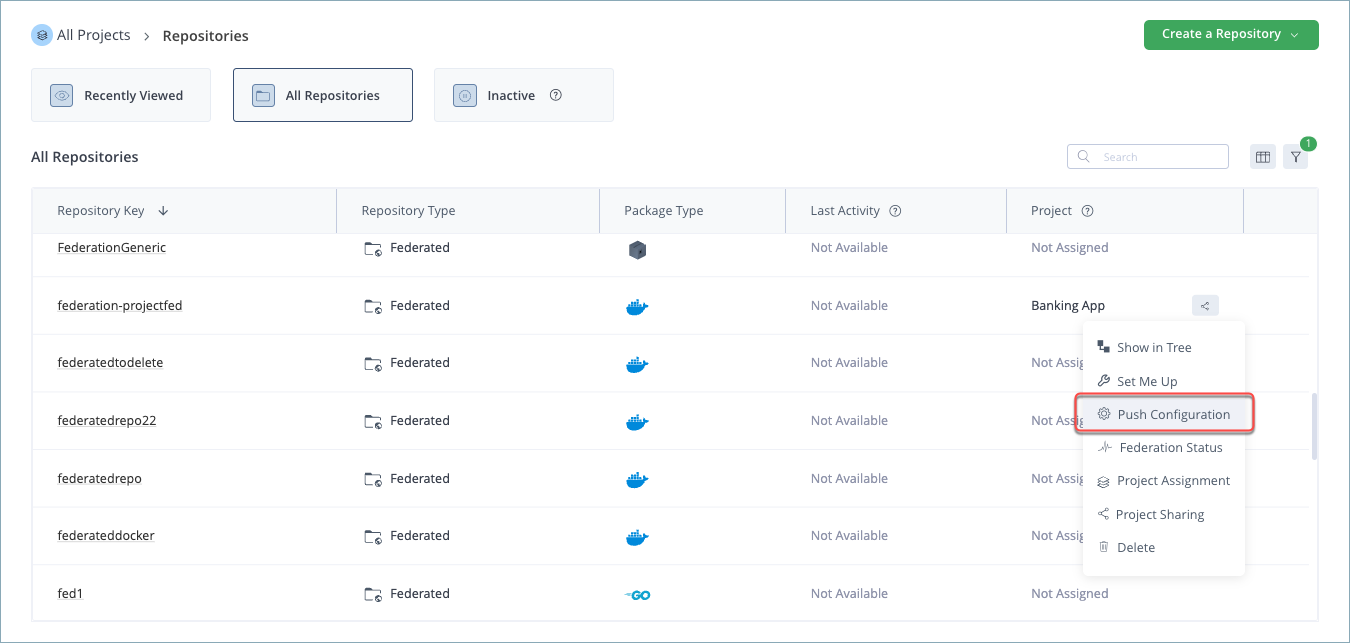Click the Banking App project cell

click(1068, 305)
